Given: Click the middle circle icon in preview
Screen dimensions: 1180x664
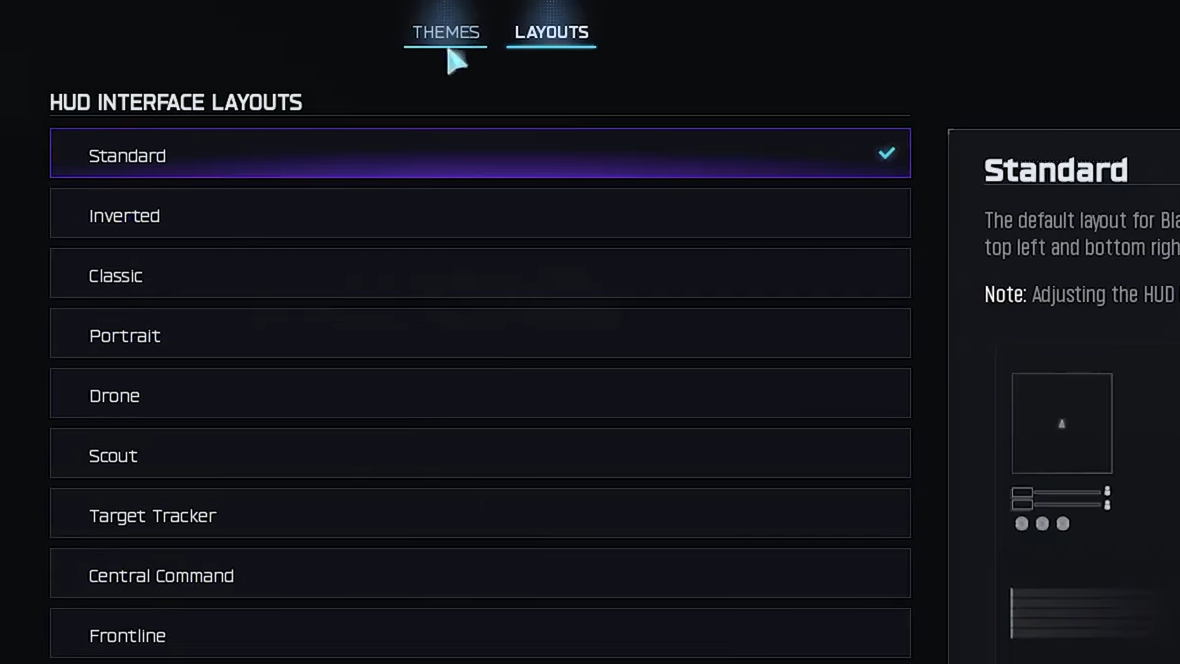Looking at the screenshot, I should pos(1042,523).
